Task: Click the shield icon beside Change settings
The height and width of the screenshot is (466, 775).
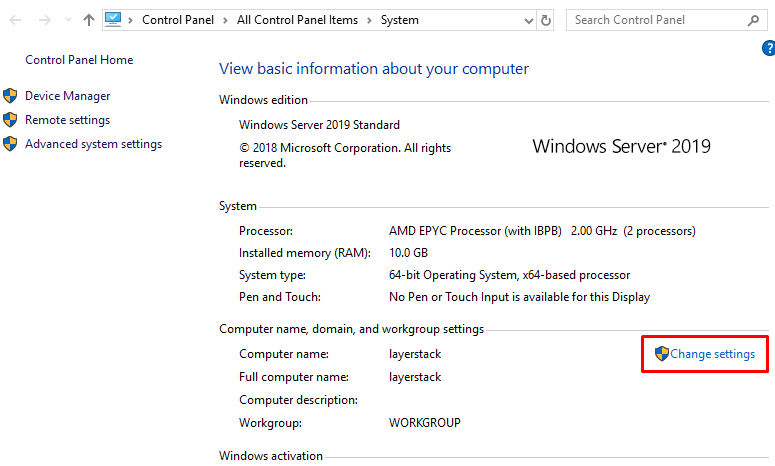Action: tap(661, 354)
